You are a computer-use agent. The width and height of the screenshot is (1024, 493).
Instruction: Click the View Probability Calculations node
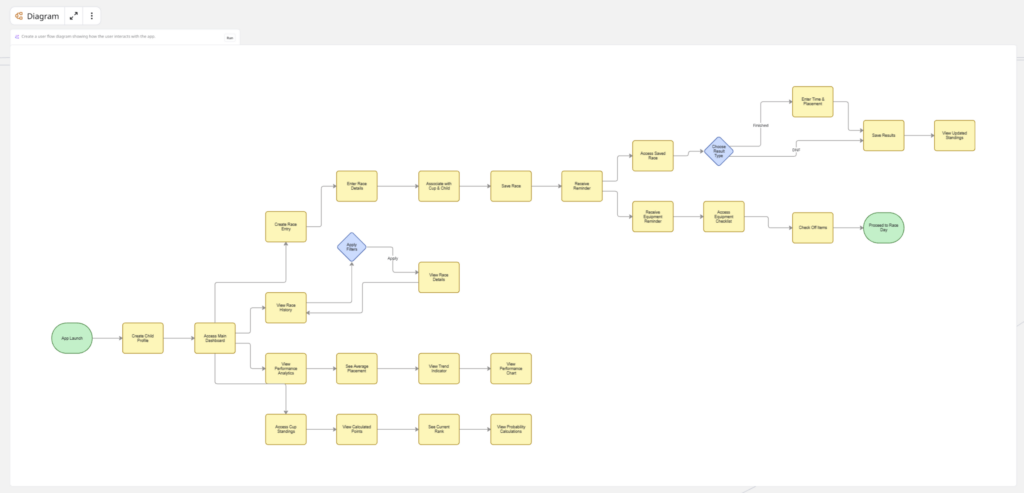[510, 429]
